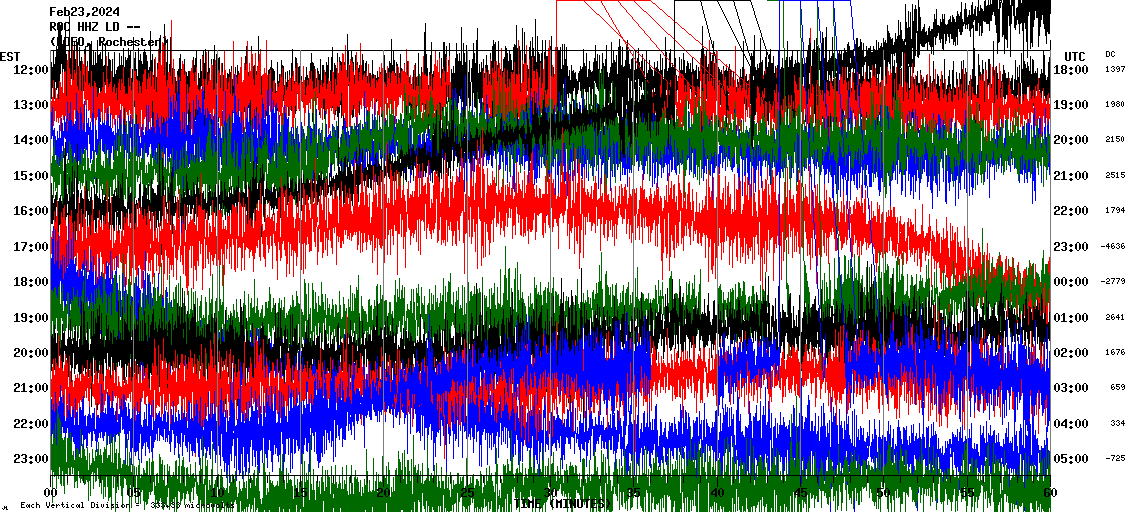Click the 00 minute axis tick label
Screen dimensions: 1130x519
[52, 492]
